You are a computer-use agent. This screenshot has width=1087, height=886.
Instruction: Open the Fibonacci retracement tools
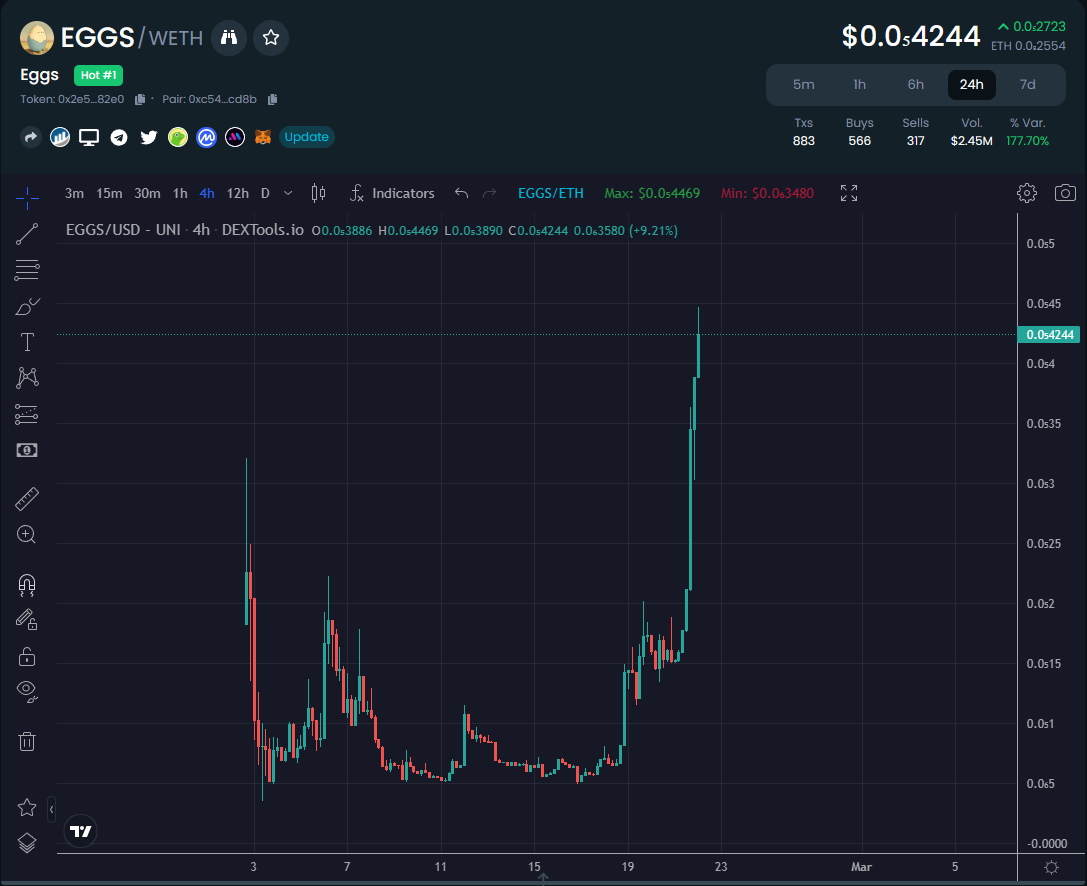[x=27, y=270]
